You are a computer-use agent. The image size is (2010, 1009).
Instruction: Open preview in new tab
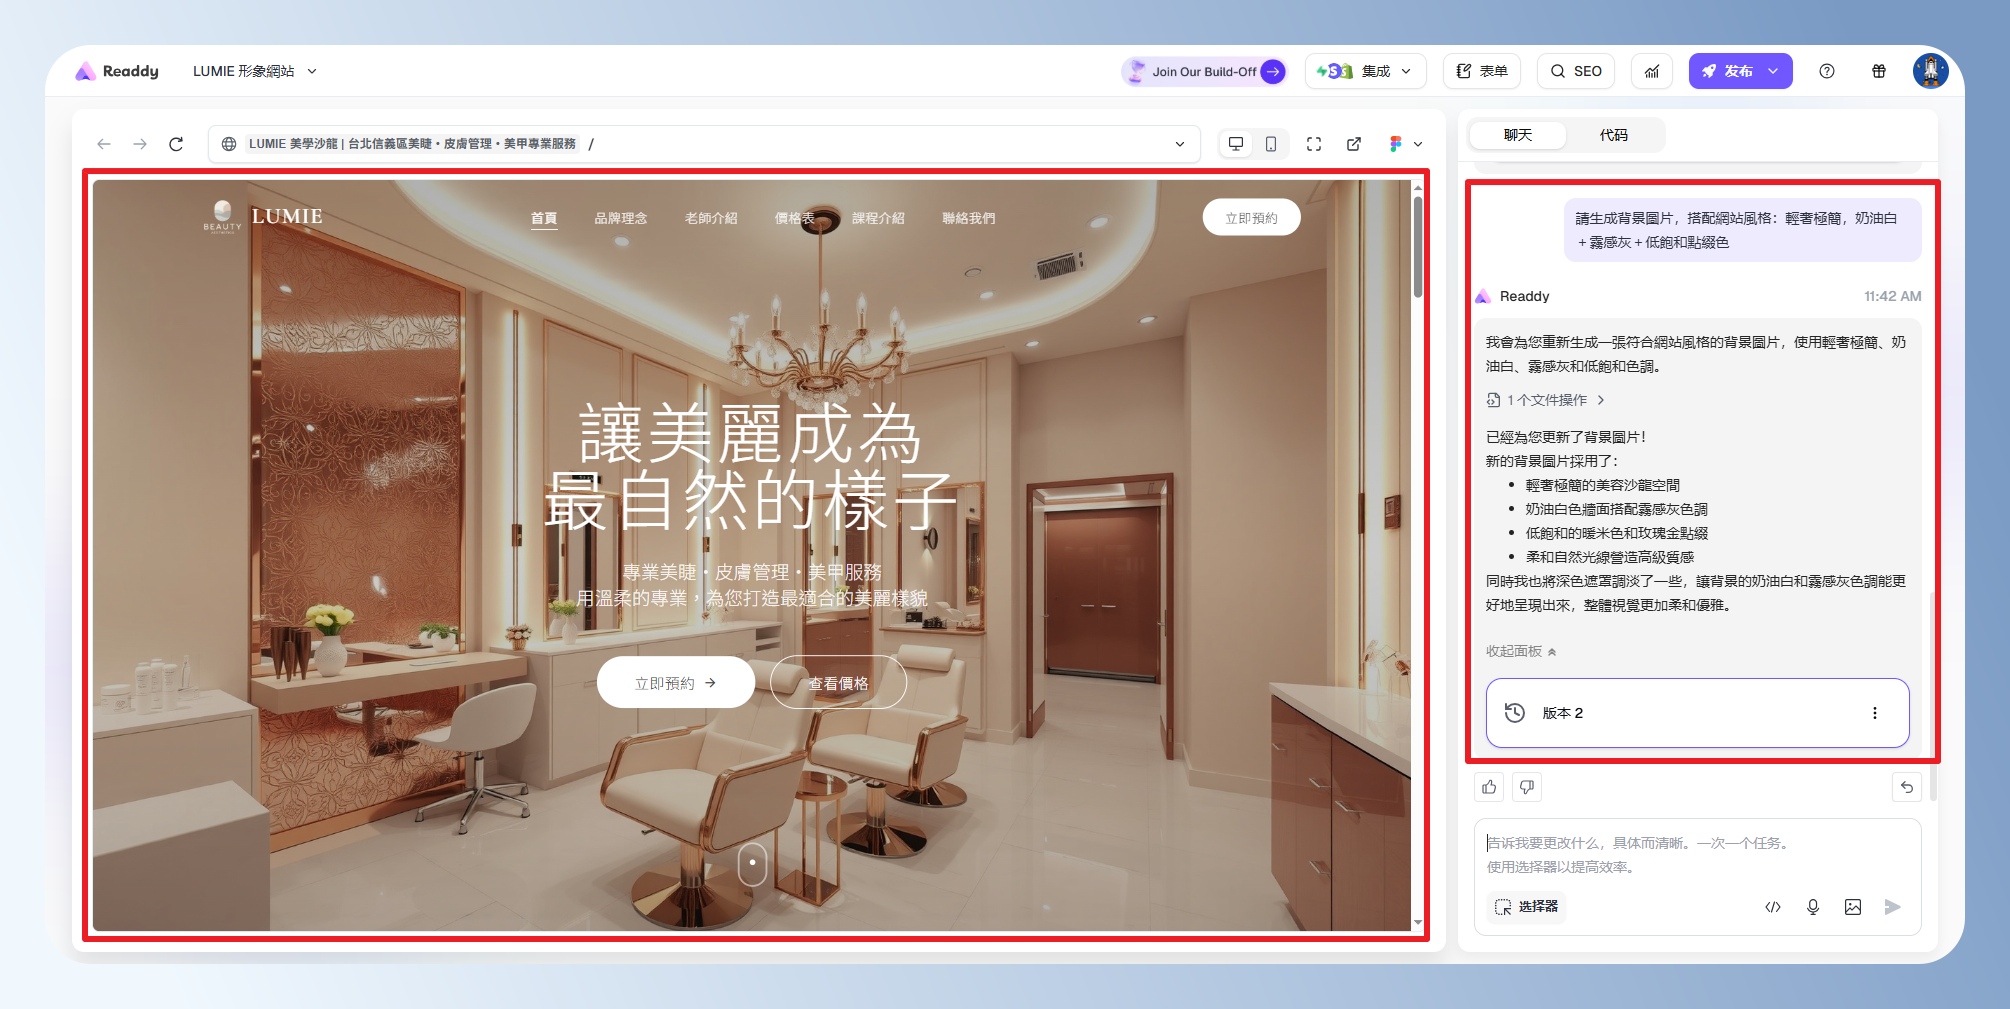pos(1354,144)
